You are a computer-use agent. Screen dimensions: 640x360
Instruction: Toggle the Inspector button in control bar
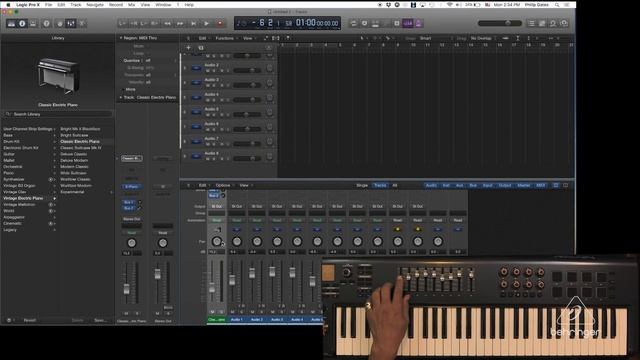22,24
